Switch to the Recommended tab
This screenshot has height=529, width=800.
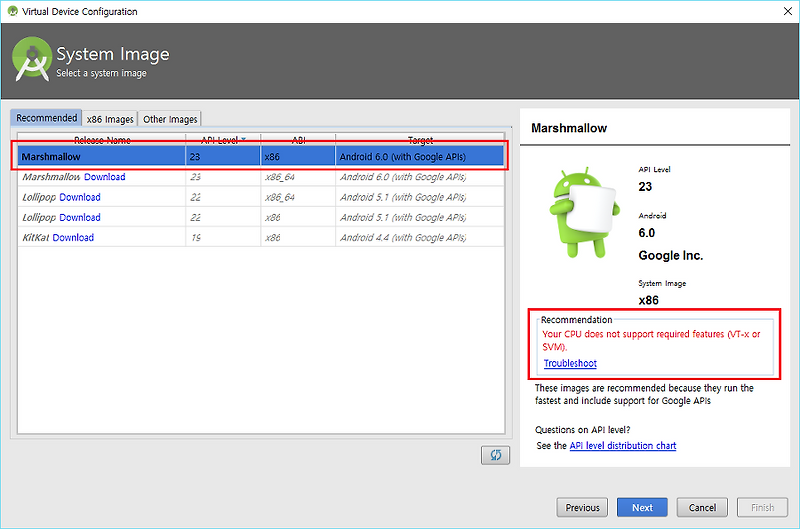[46, 118]
